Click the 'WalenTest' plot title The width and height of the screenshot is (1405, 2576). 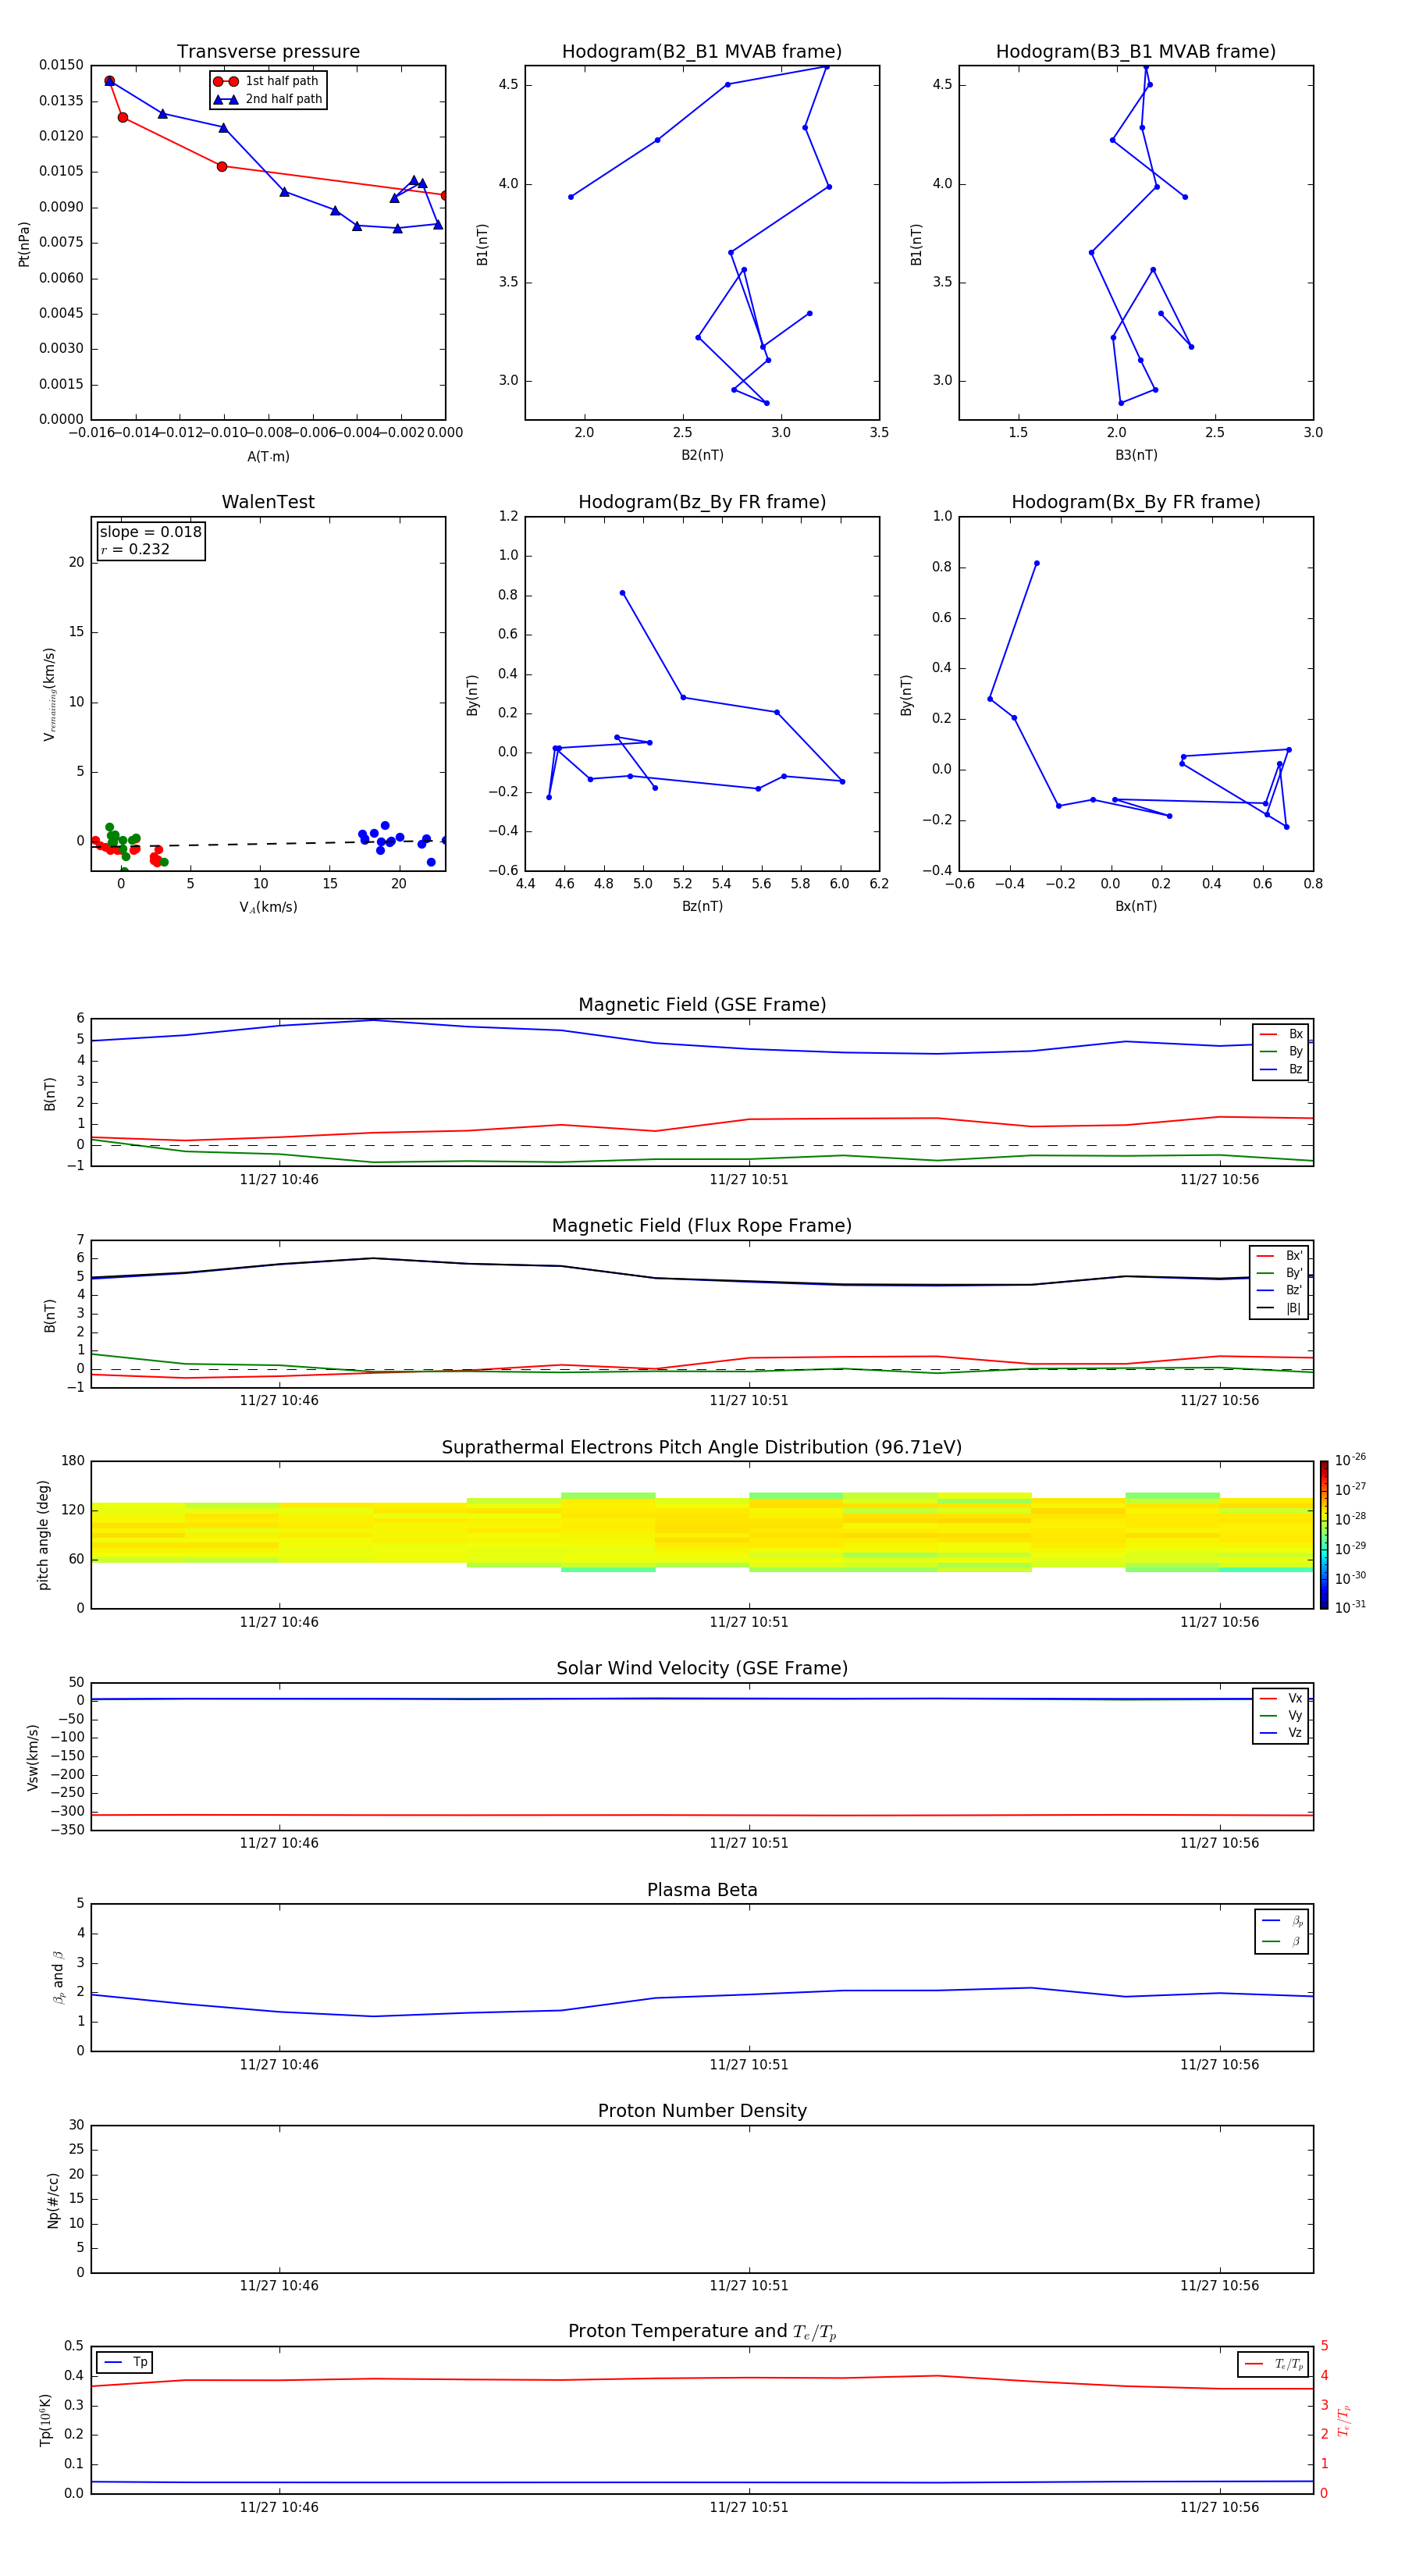[268, 502]
